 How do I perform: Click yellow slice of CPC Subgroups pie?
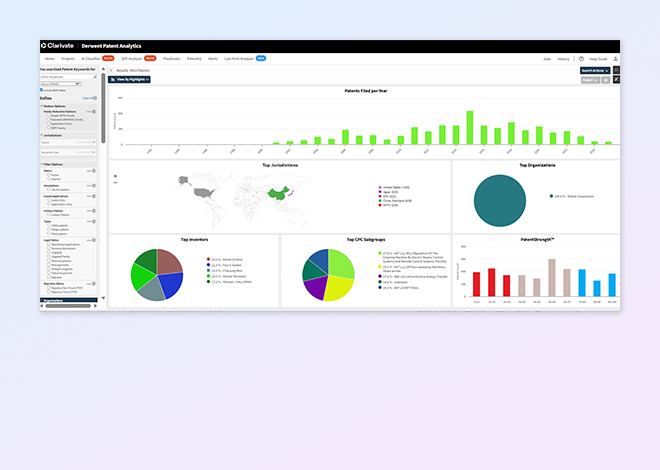[x=339, y=287]
